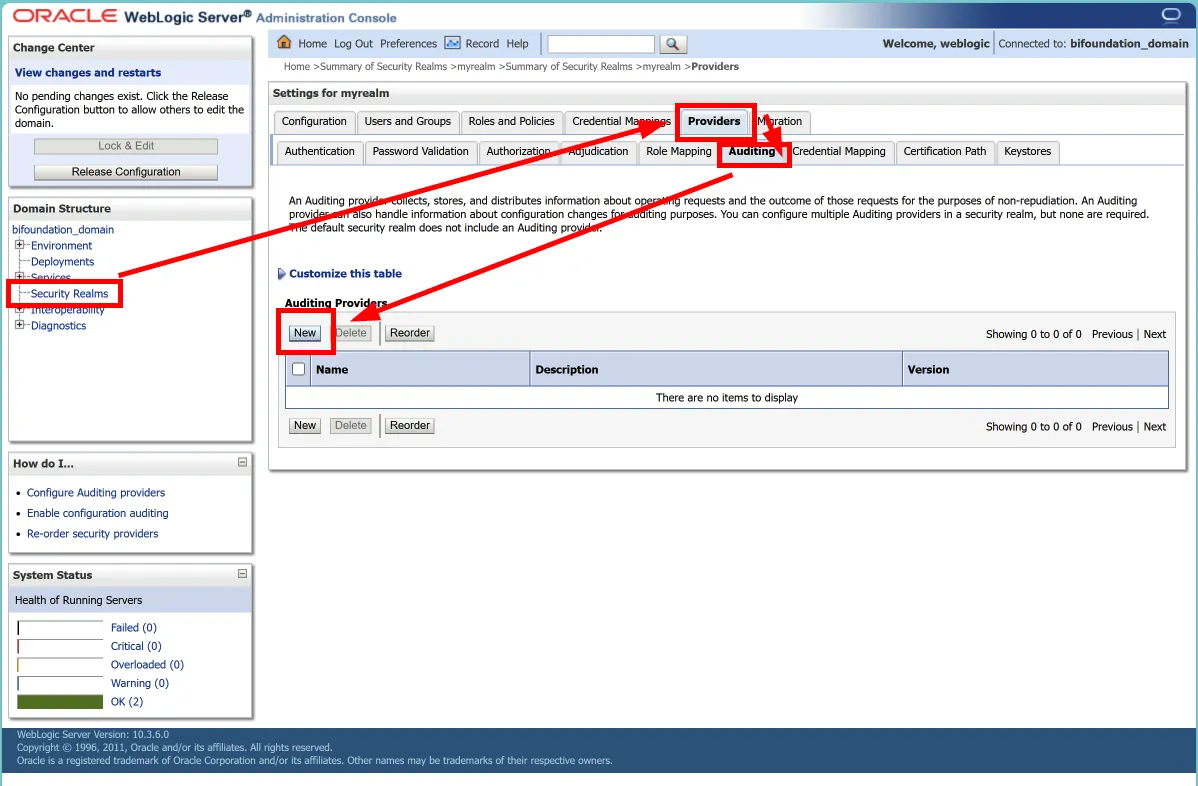Click the Oracle logo icon at top right
1198x786 pixels.
(1170, 15)
